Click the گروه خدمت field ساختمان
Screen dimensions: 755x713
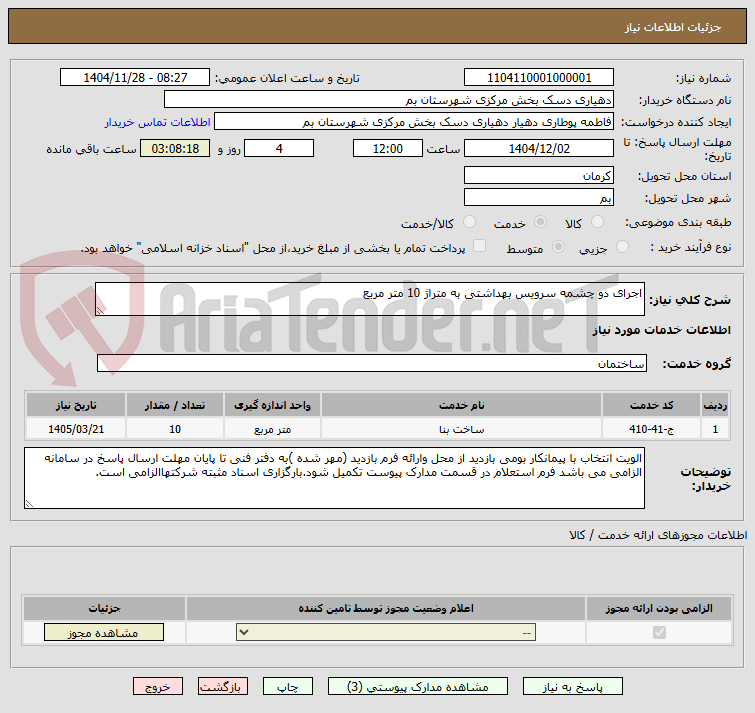point(372,363)
